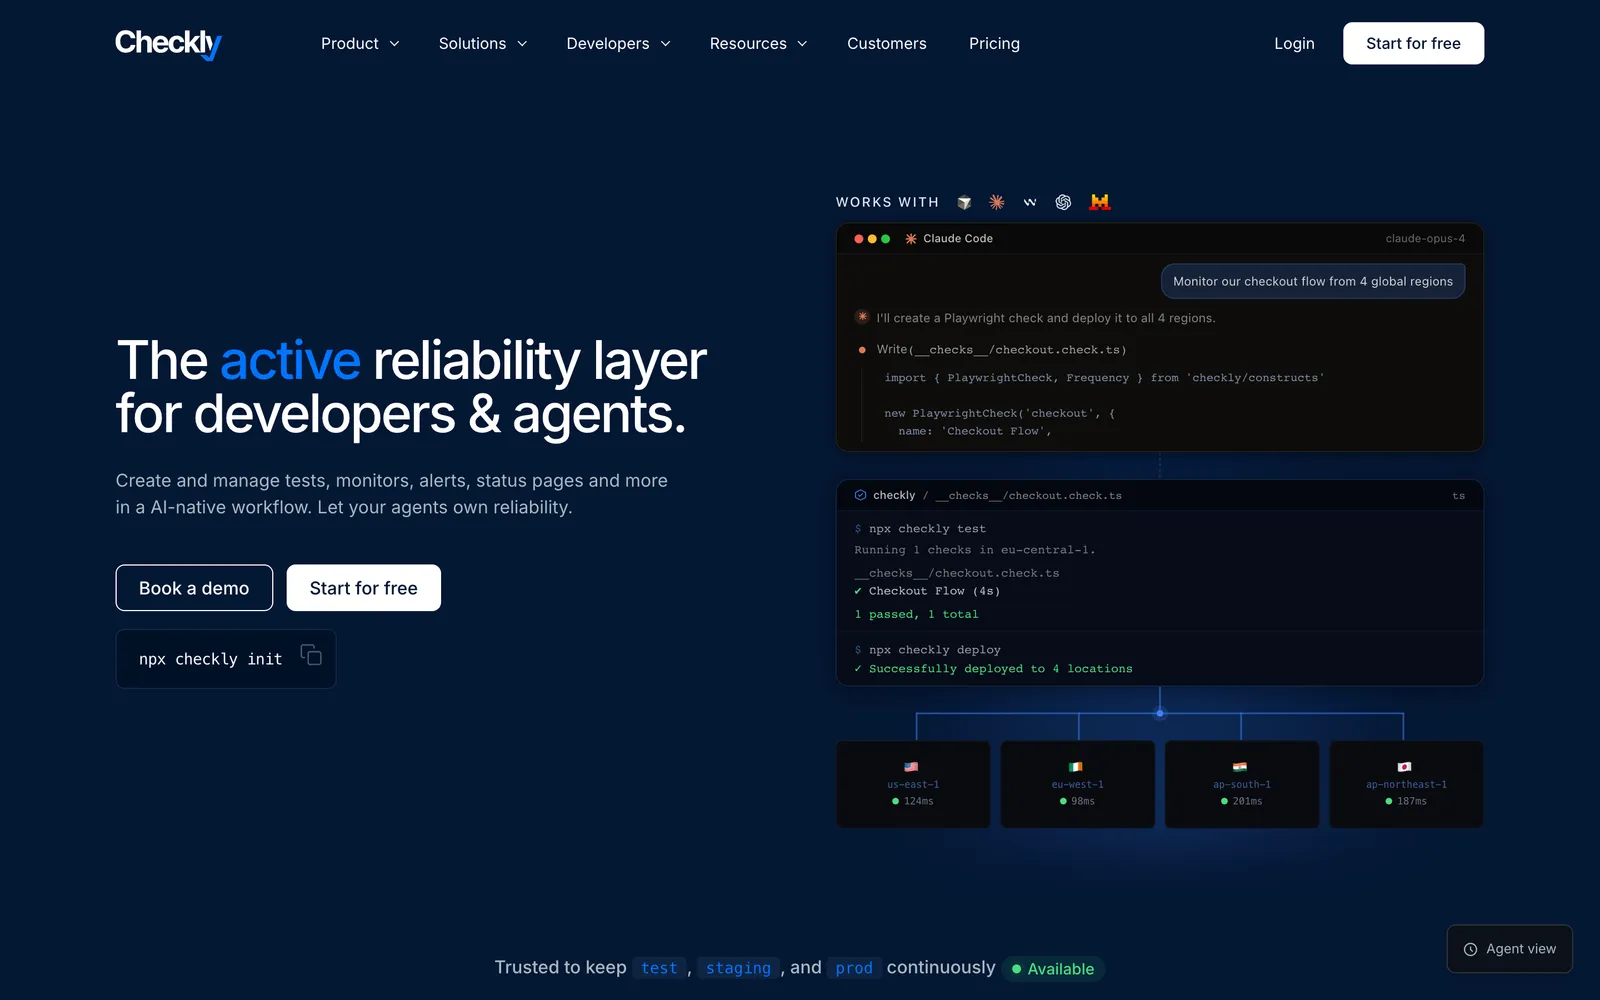Go to the Customers page
This screenshot has width=1600, height=1000.
pos(887,44)
